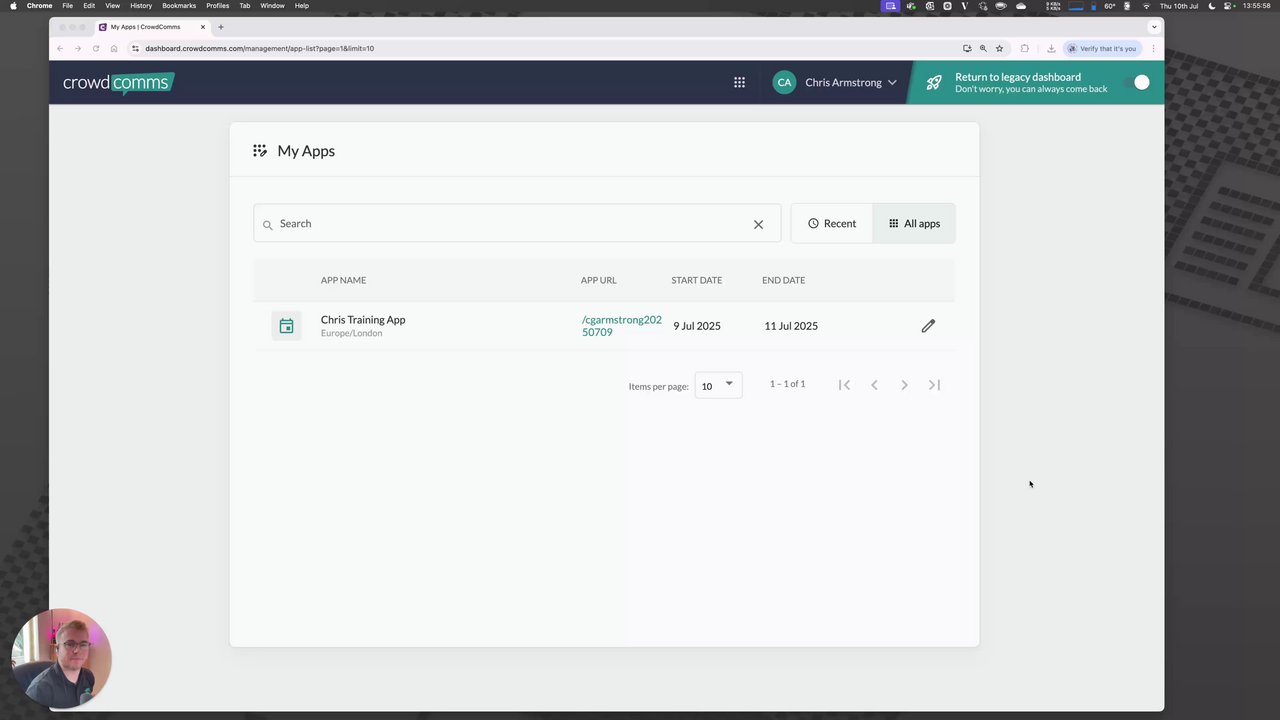Expand the tab search chevron
The height and width of the screenshot is (720, 1280).
point(1154,27)
